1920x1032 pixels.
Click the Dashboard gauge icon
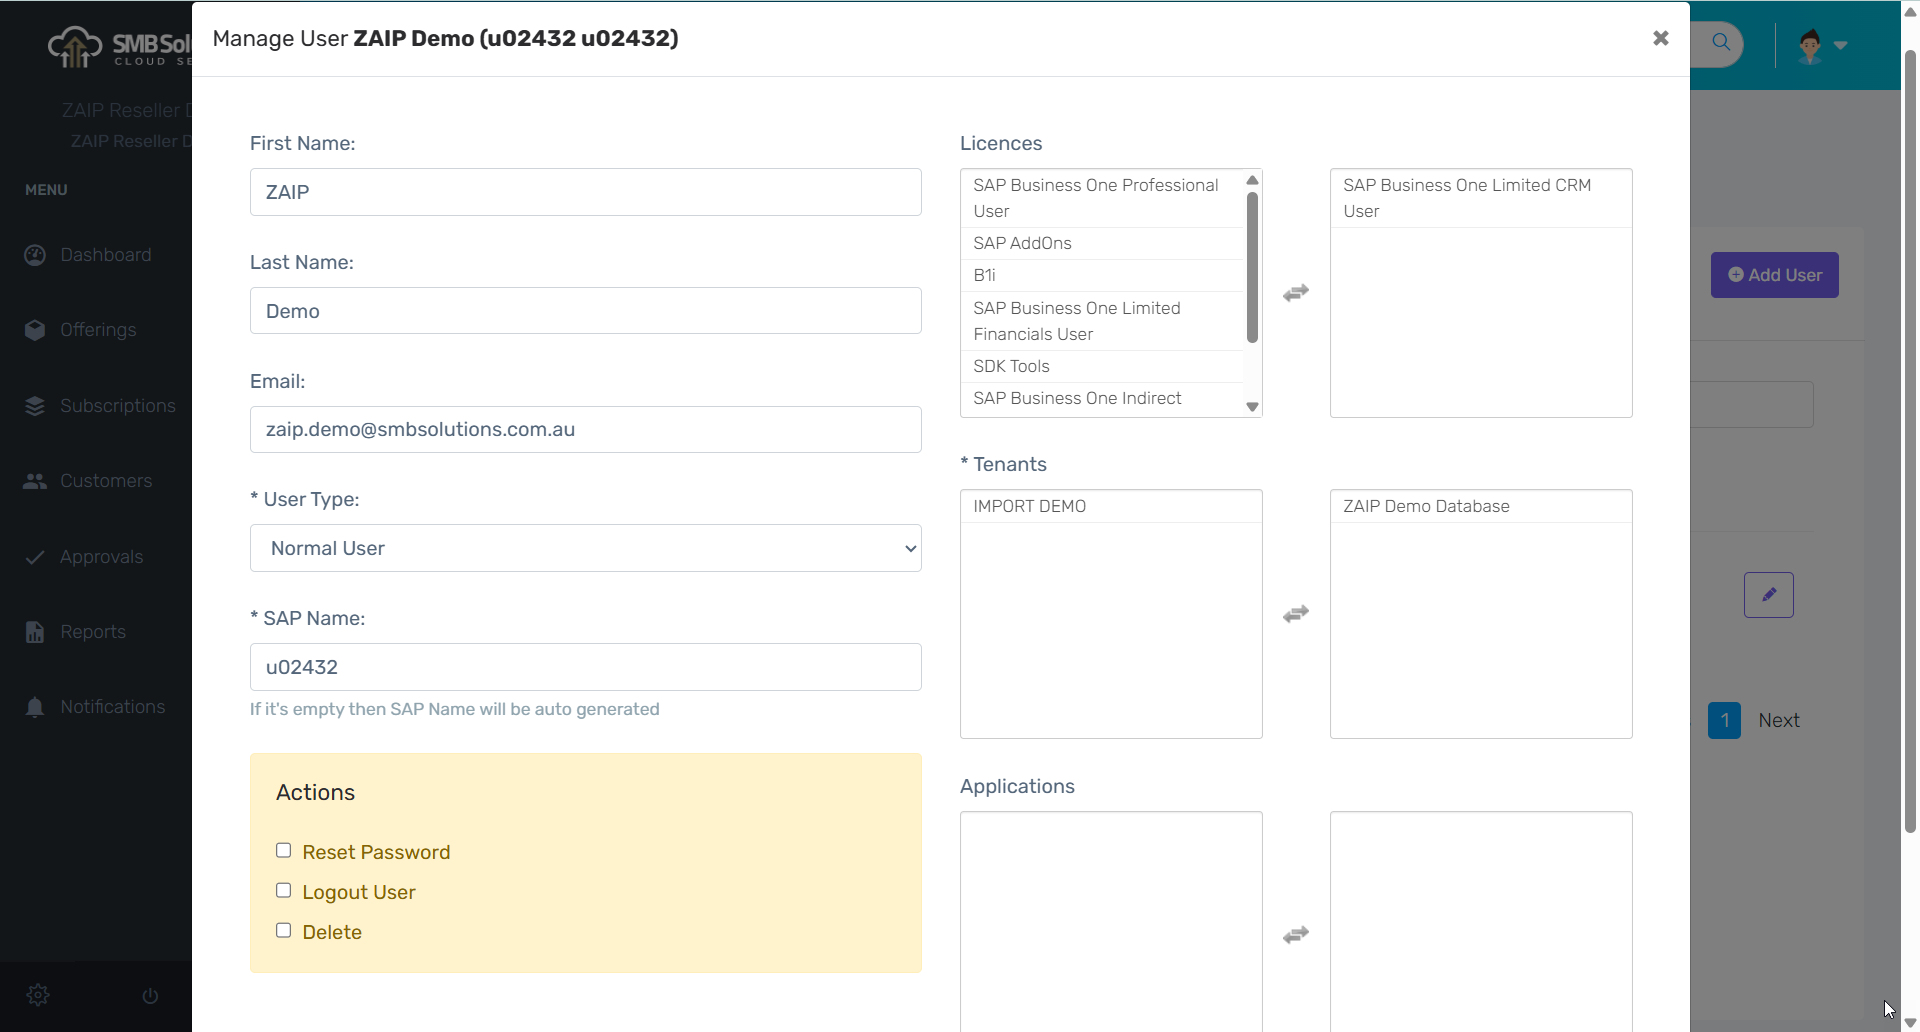tap(35, 255)
